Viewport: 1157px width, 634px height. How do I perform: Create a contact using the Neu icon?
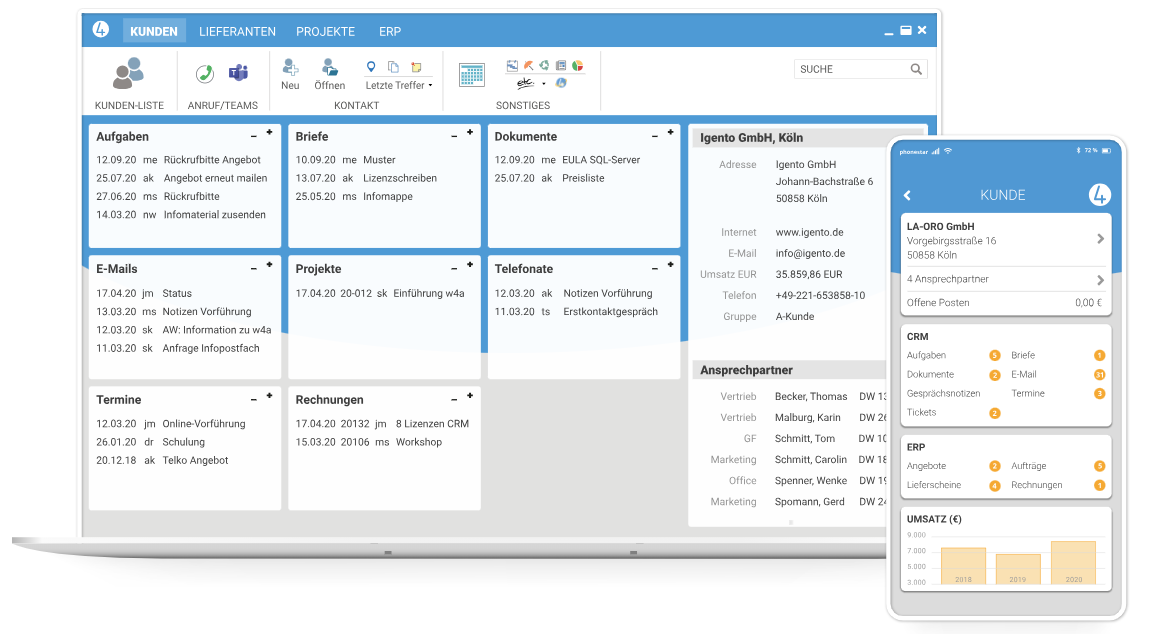click(290, 66)
